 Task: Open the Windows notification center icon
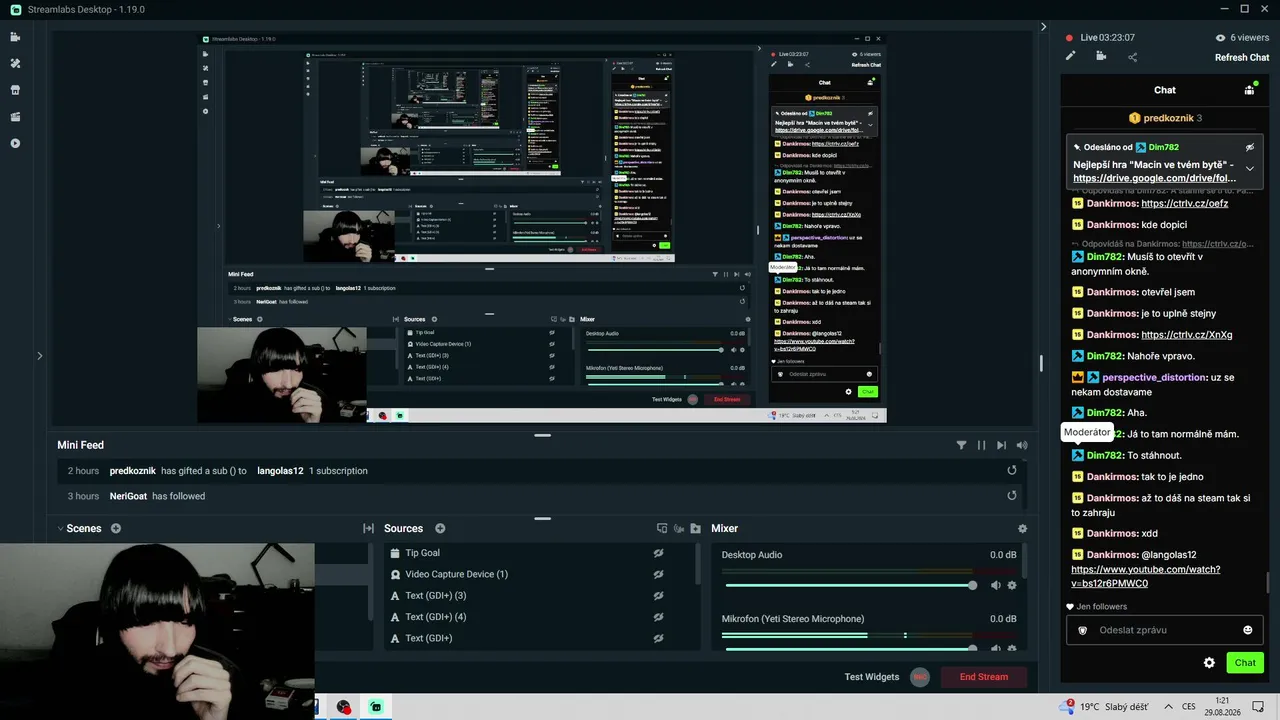pyautogui.click(x=1259, y=707)
